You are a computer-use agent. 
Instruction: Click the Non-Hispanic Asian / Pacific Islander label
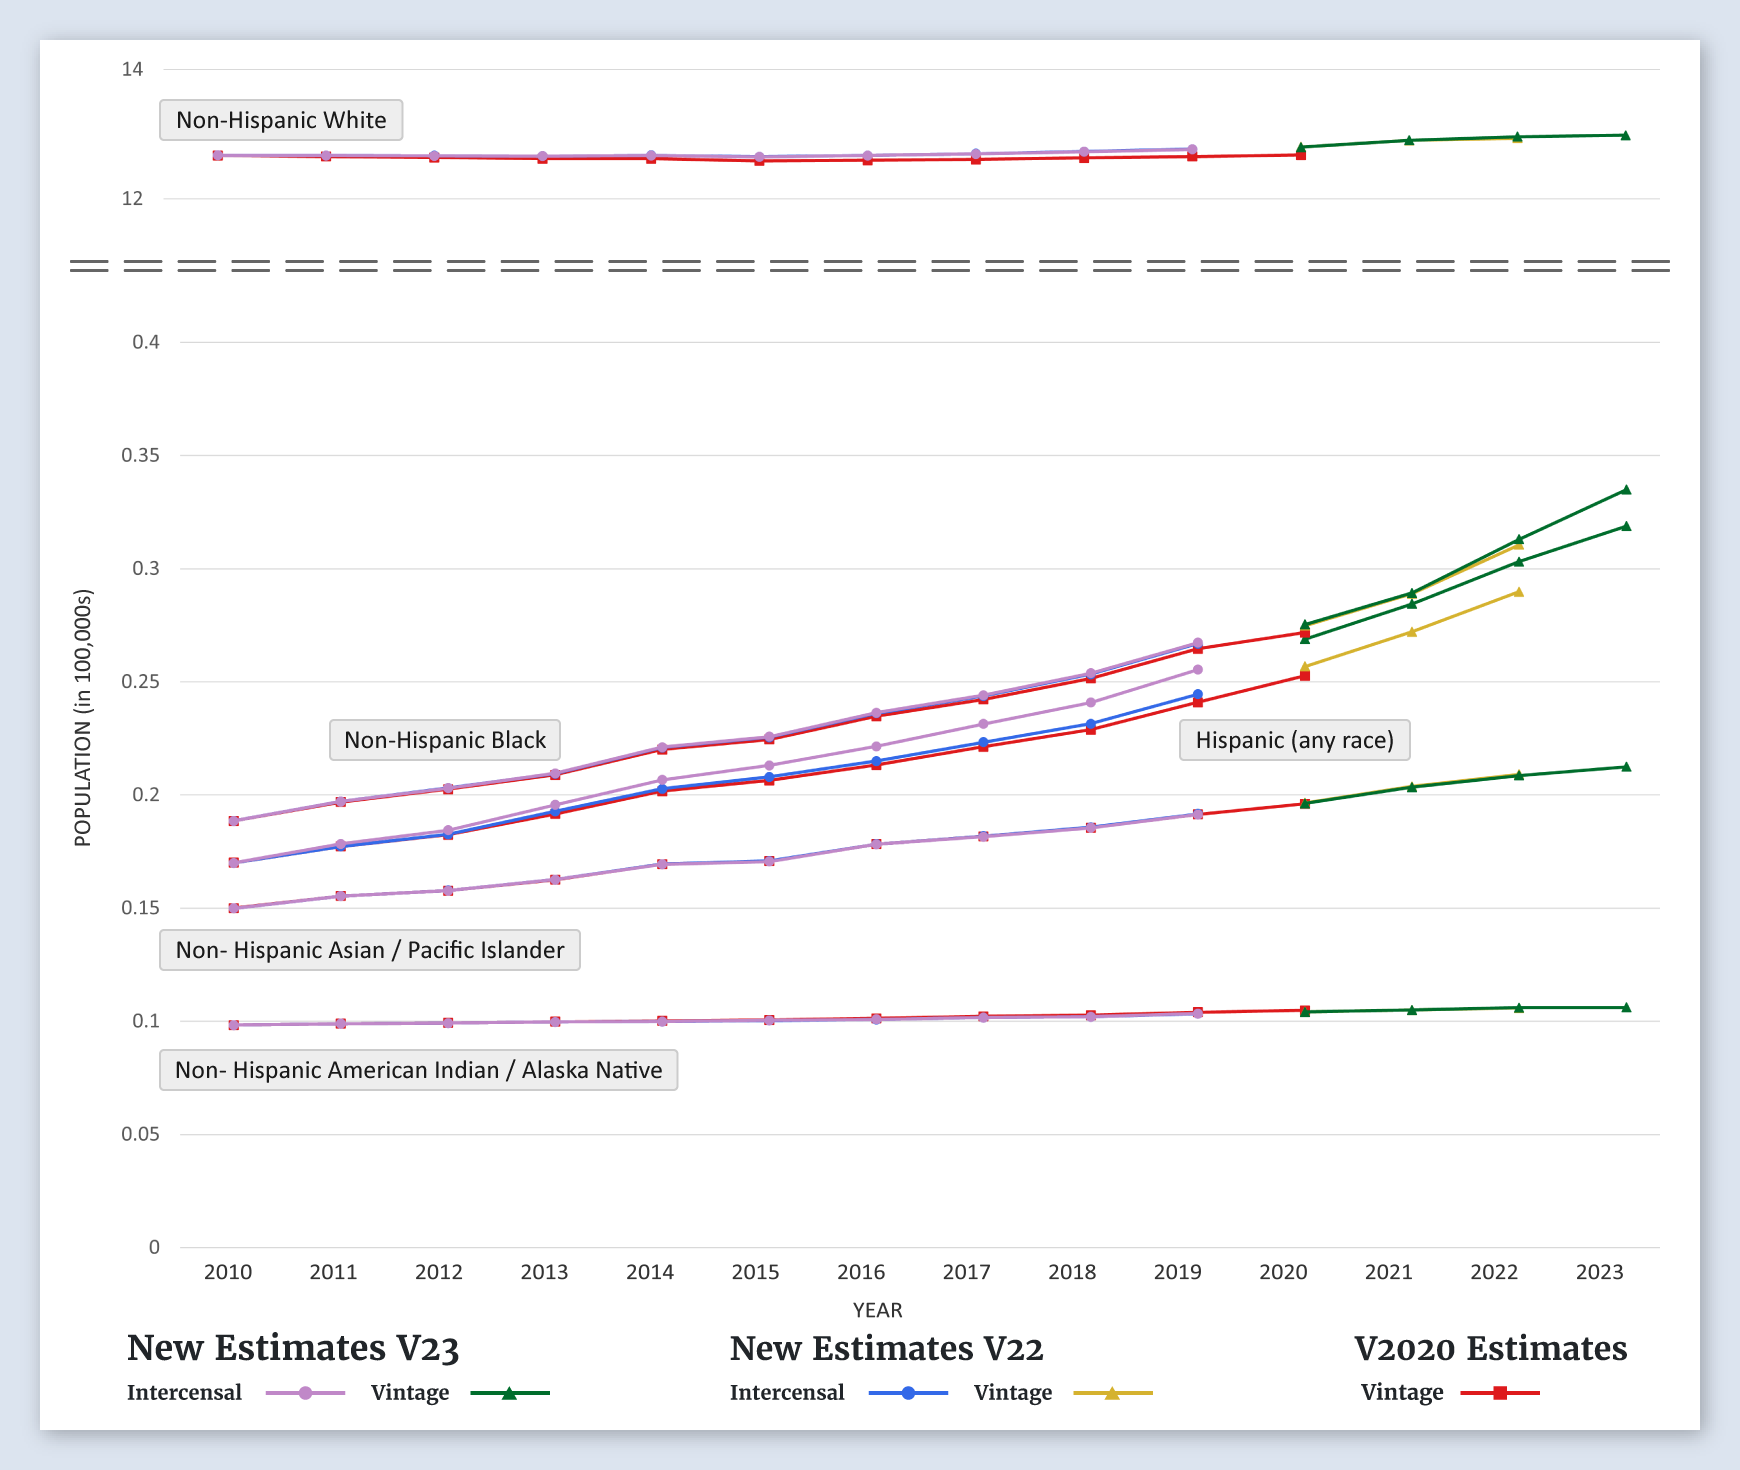pos(370,950)
